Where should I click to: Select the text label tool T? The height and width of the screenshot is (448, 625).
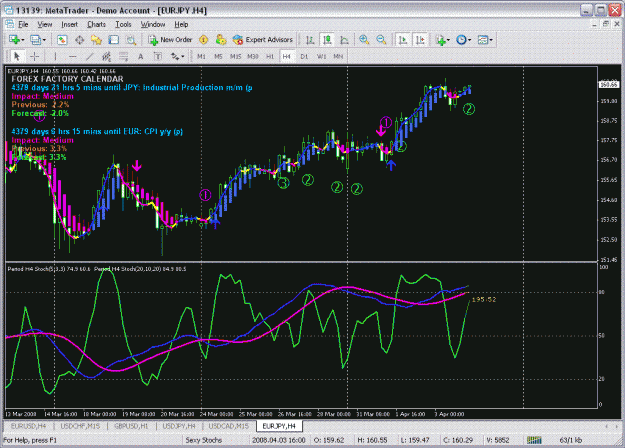tap(158, 57)
